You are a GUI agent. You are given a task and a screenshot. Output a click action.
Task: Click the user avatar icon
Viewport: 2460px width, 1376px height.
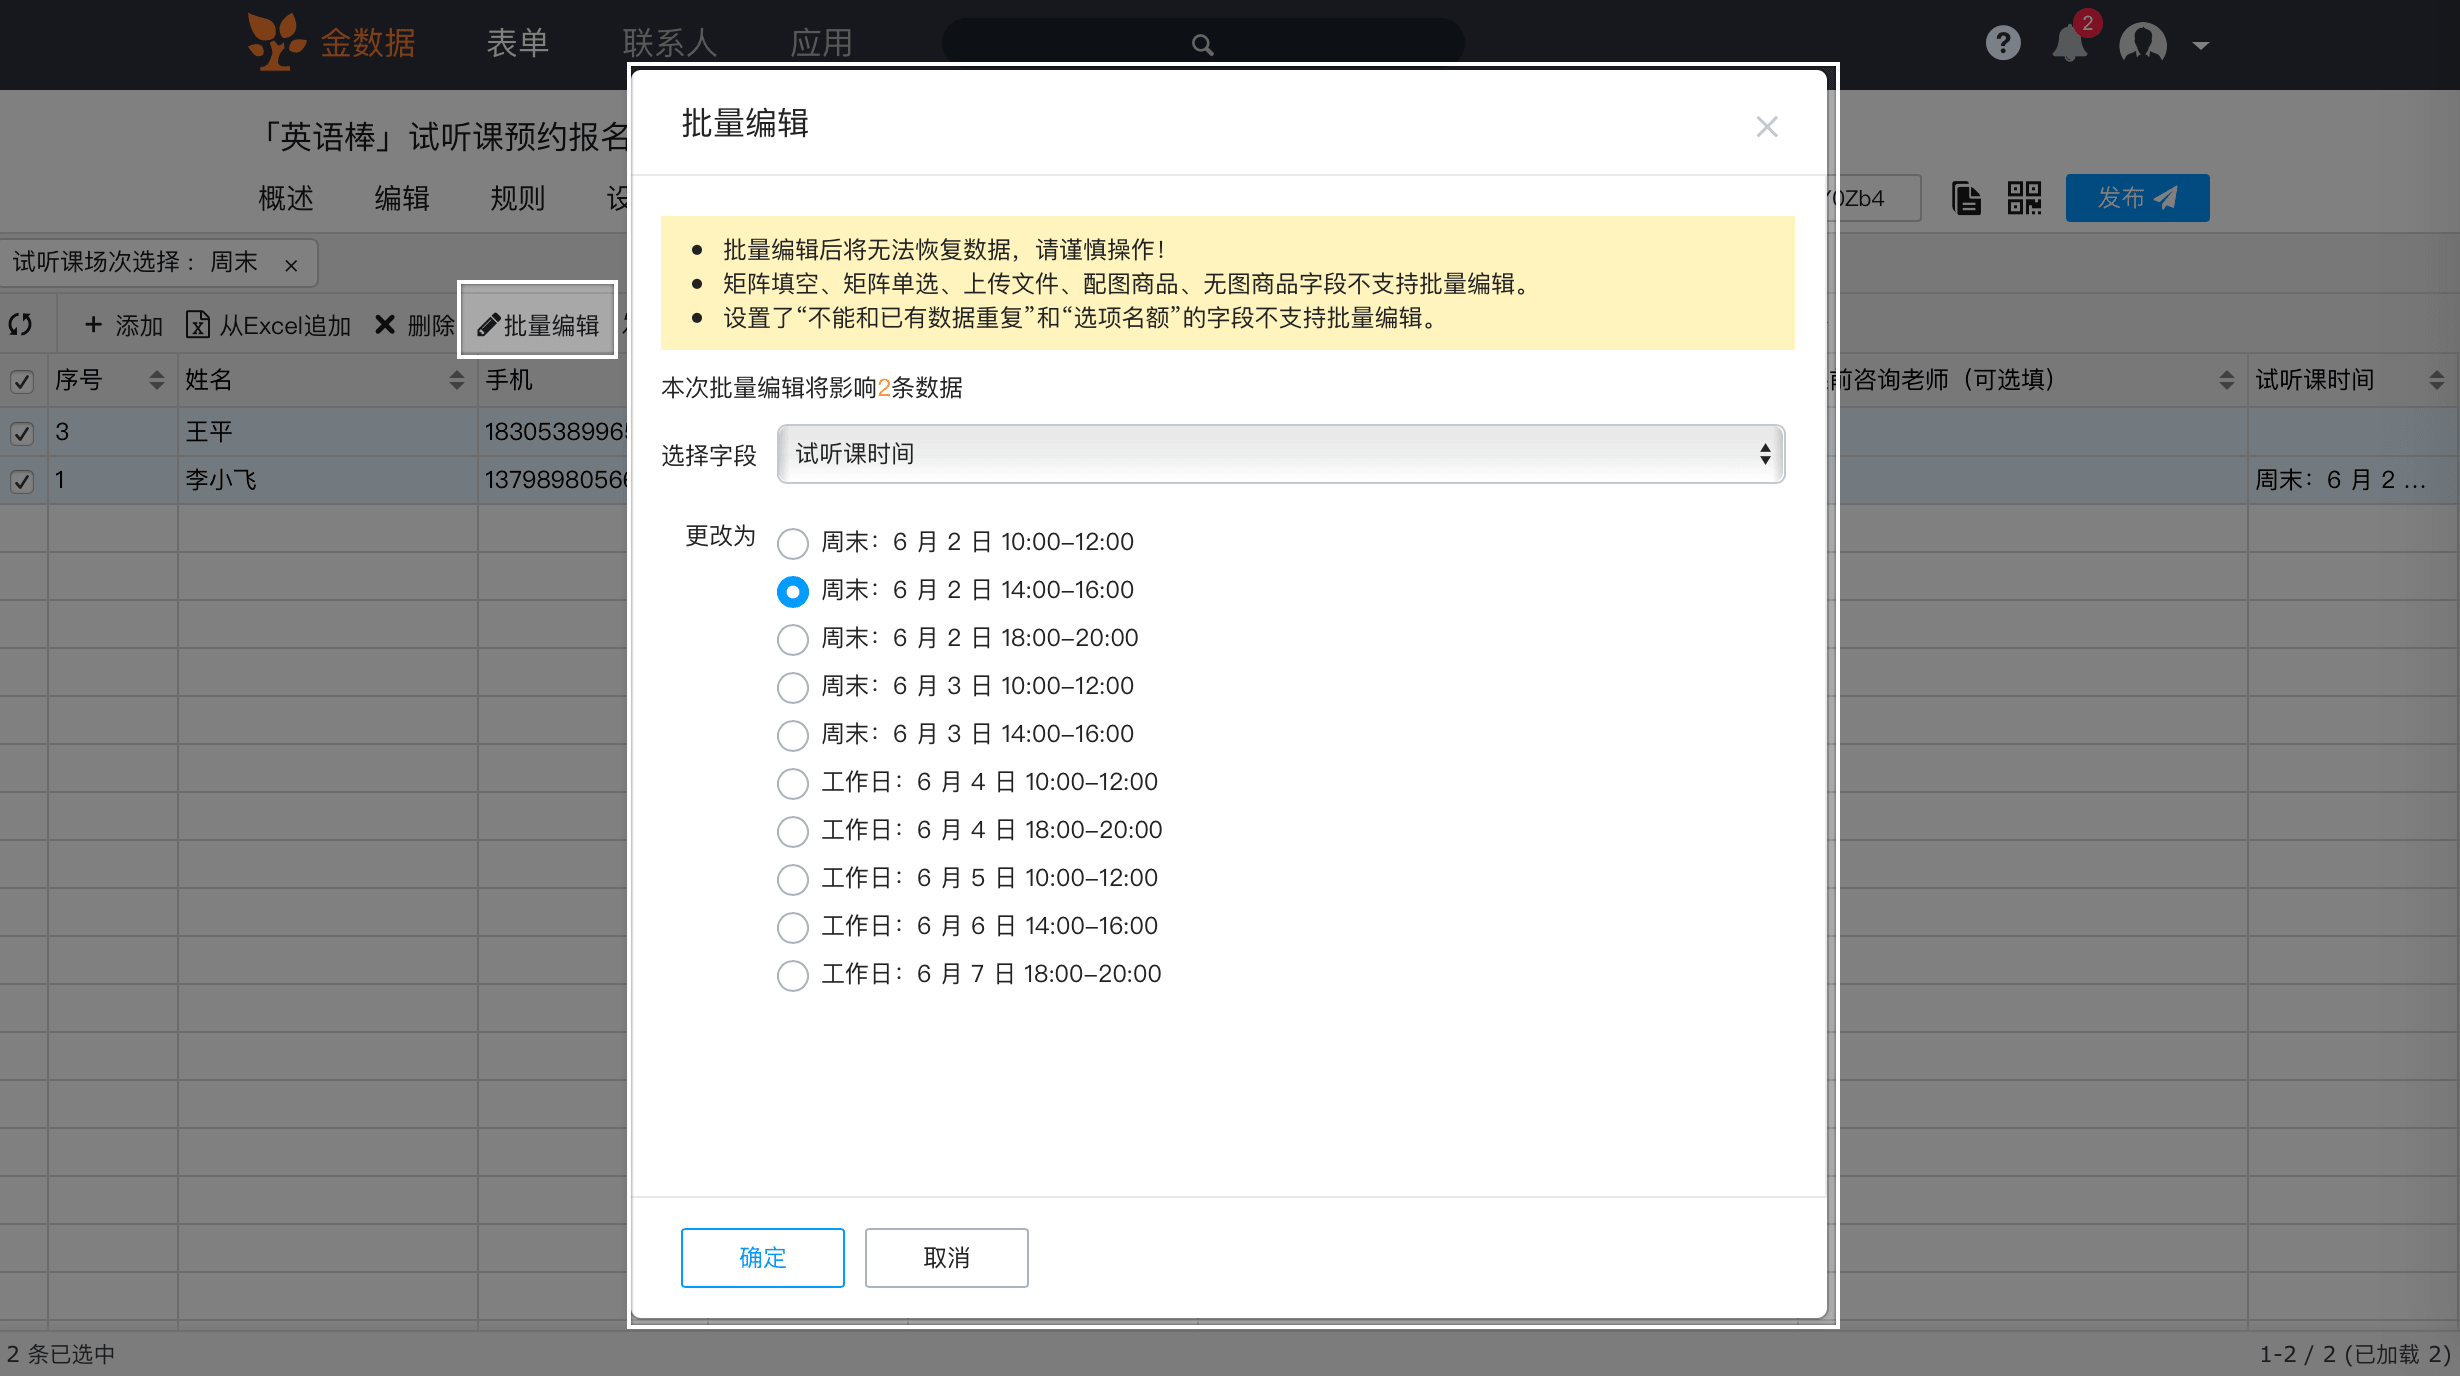tap(2142, 43)
